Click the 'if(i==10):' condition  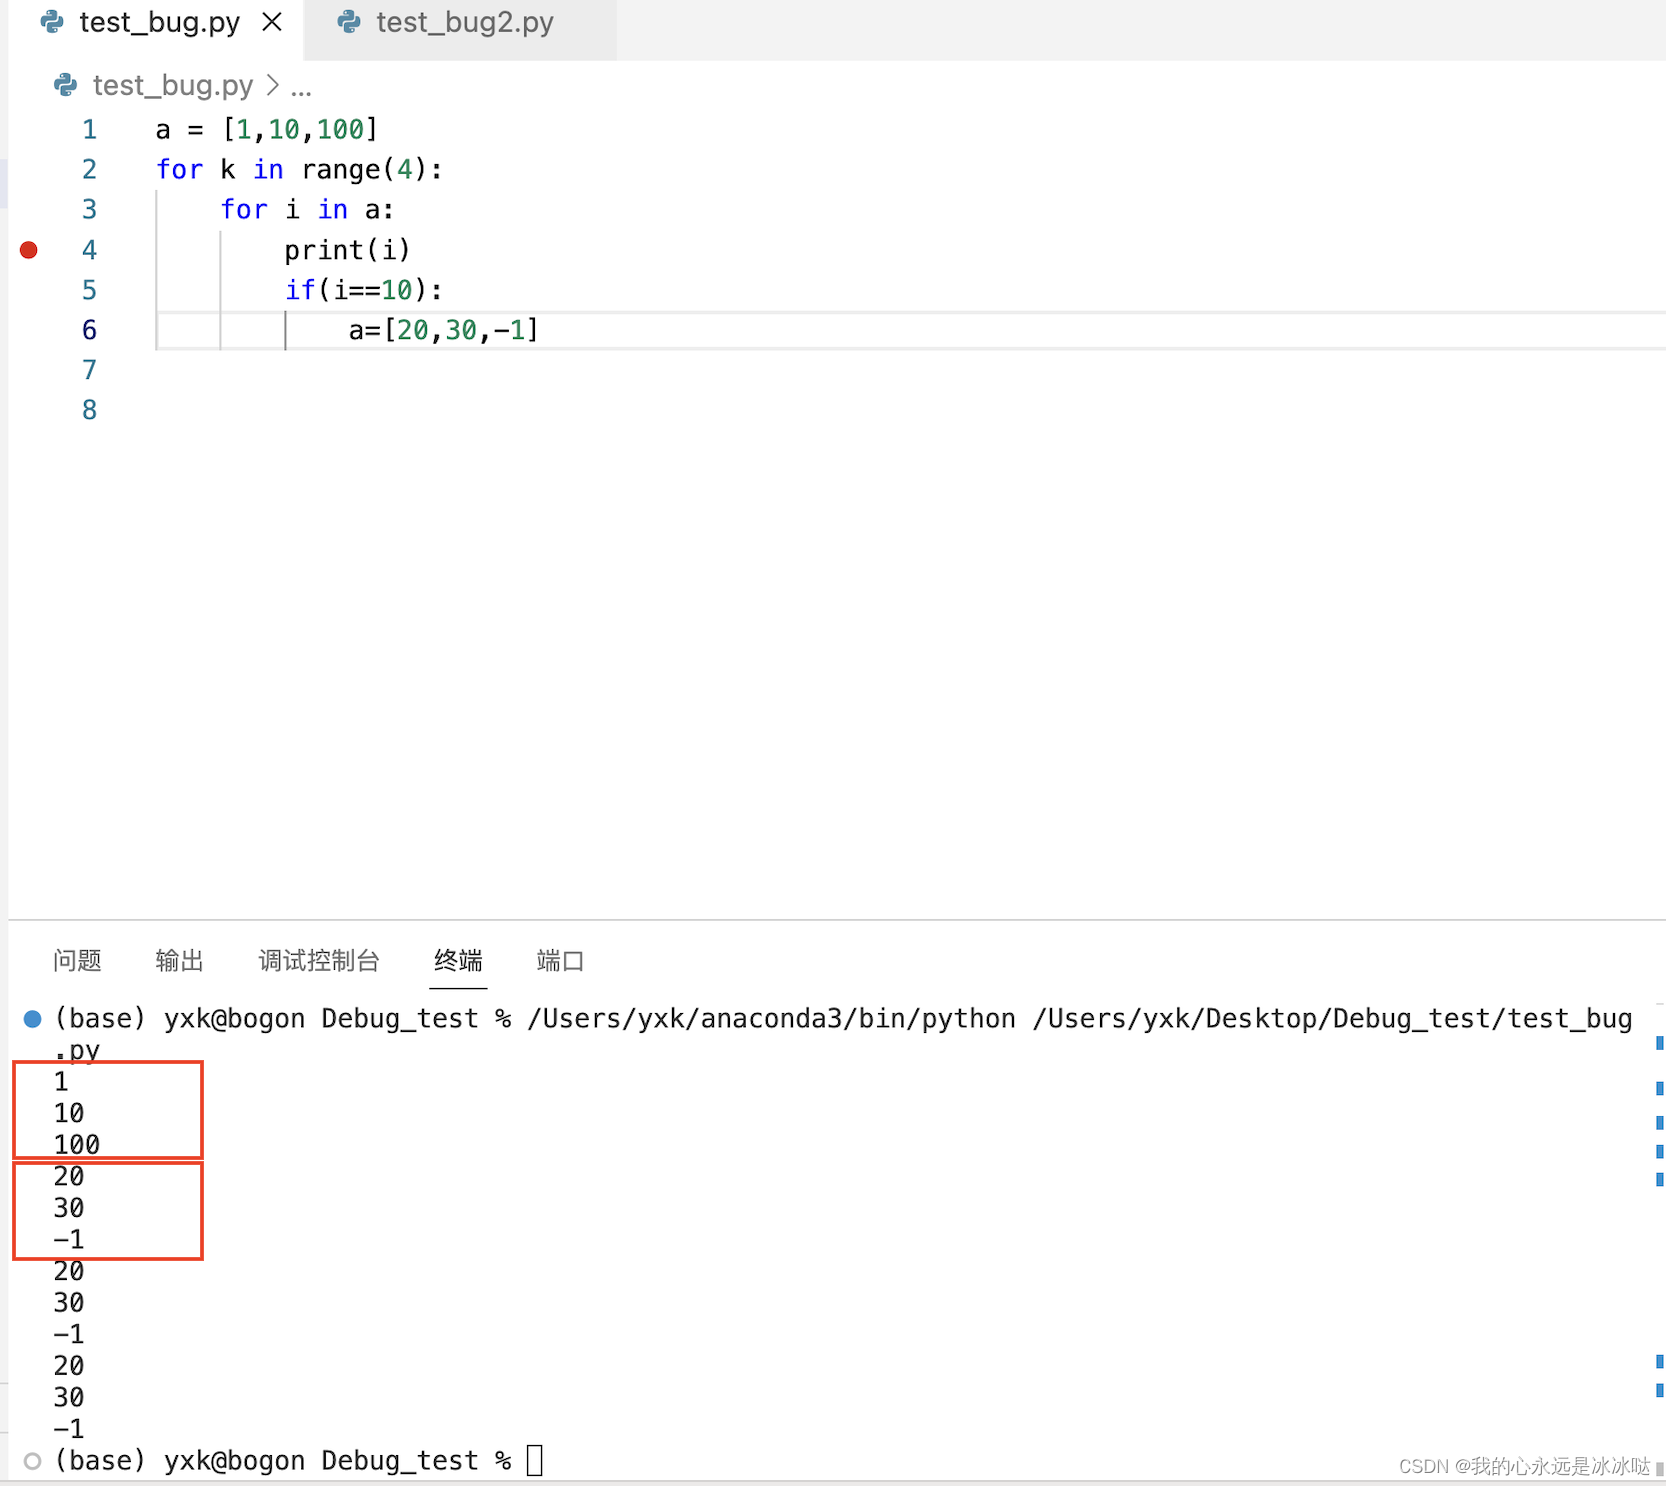pyautogui.click(x=364, y=290)
